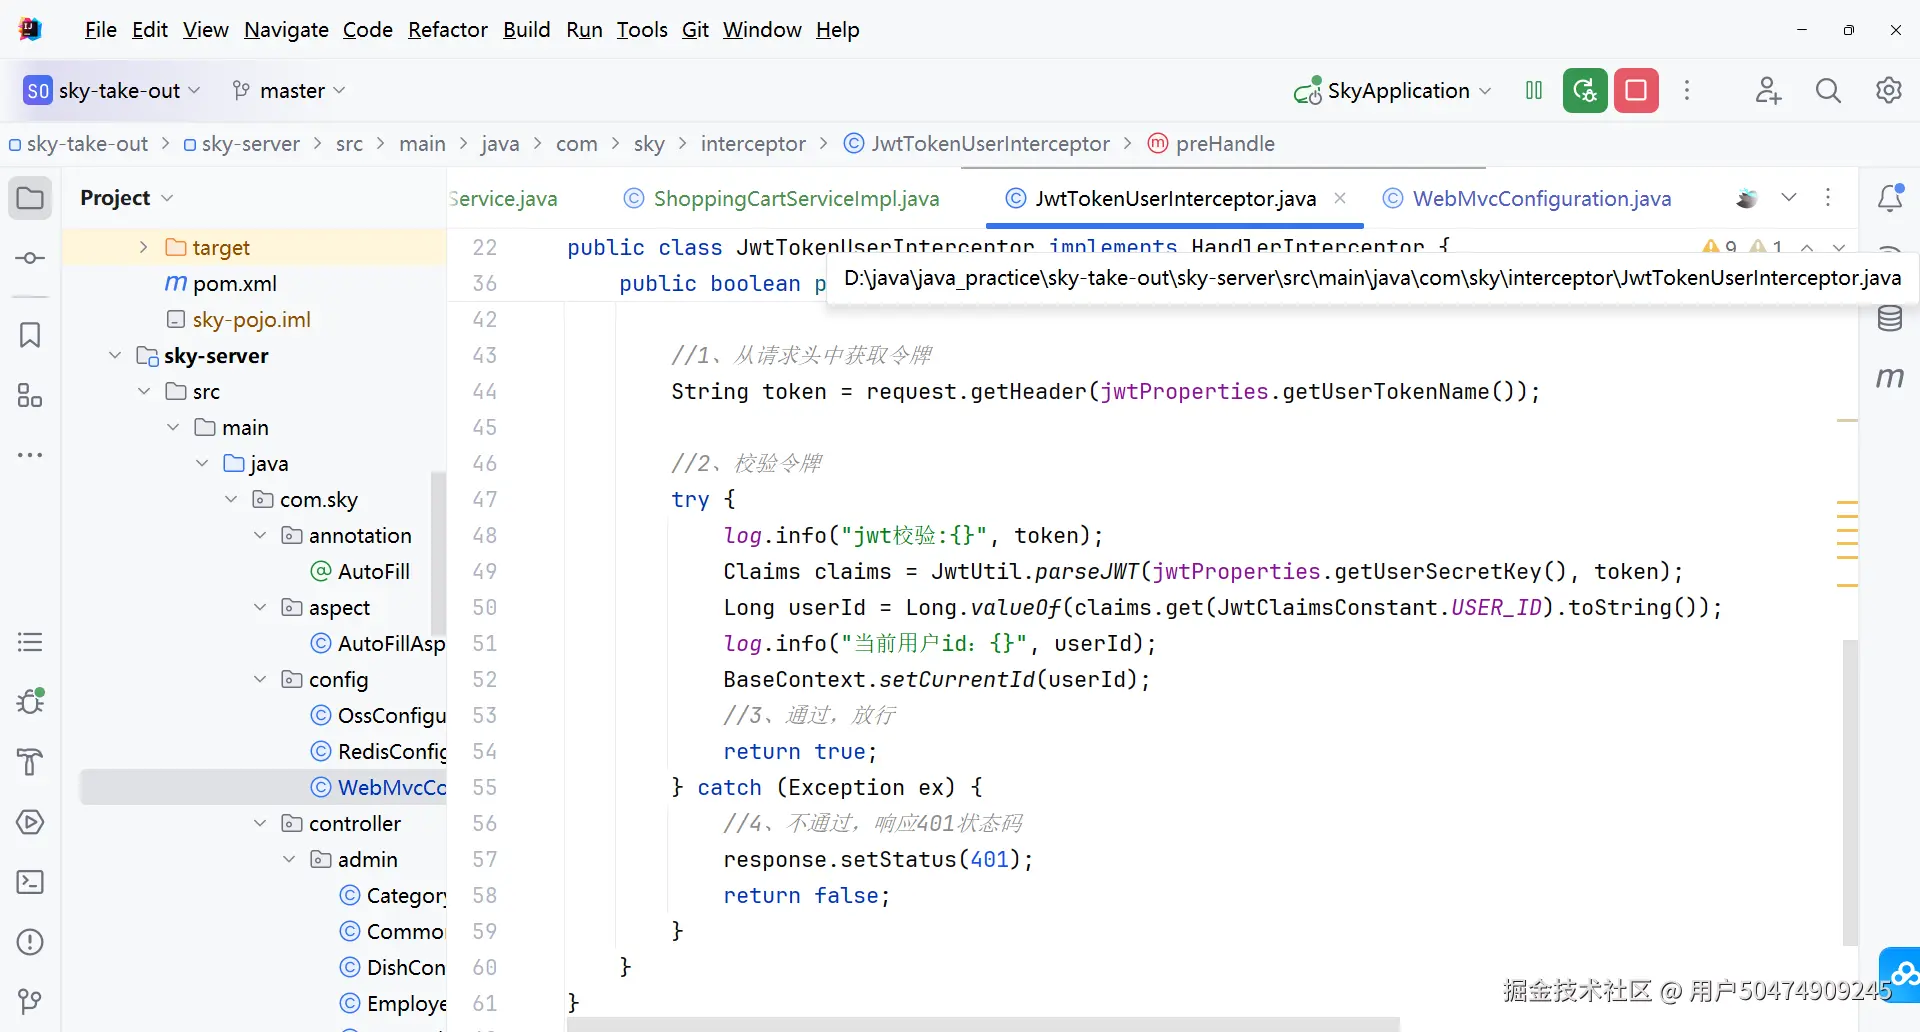1920x1032 pixels.
Task: Open the master branch dropdown
Action: (290, 91)
